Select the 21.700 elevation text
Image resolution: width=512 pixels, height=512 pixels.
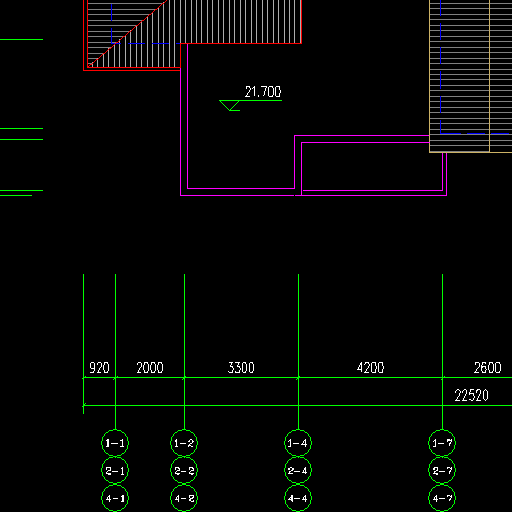tap(263, 92)
